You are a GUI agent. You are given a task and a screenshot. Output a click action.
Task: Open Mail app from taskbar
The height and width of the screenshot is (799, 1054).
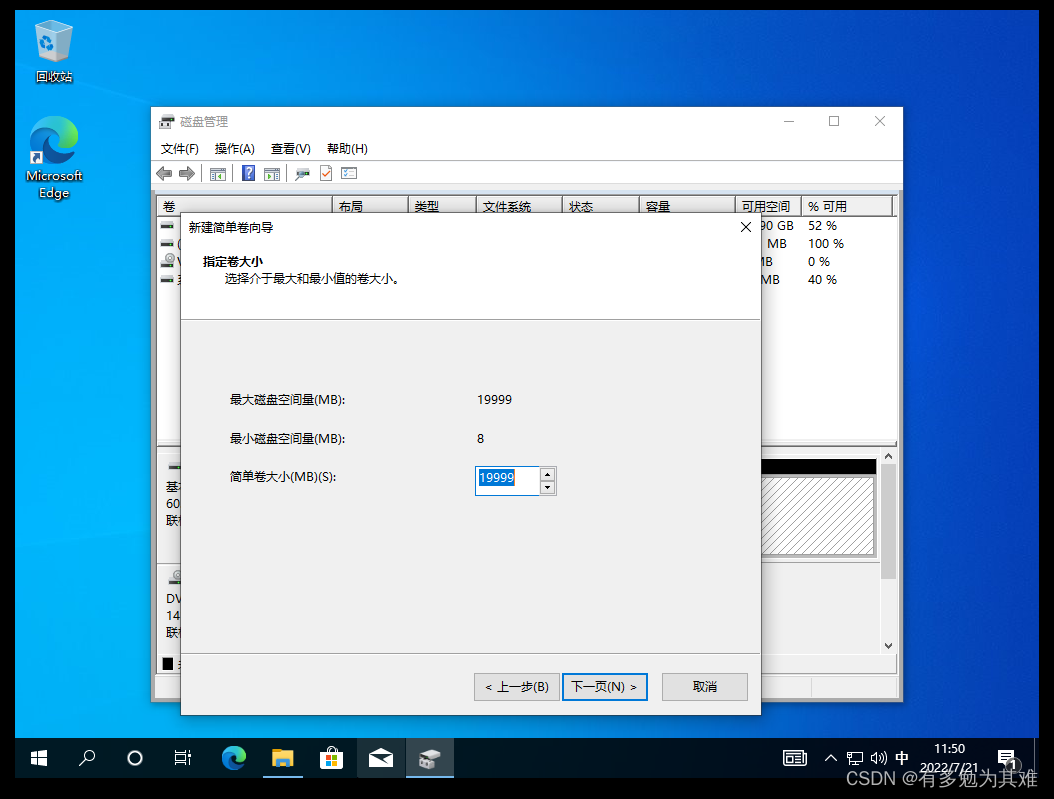pyautogui.click(x=381, y=758)
